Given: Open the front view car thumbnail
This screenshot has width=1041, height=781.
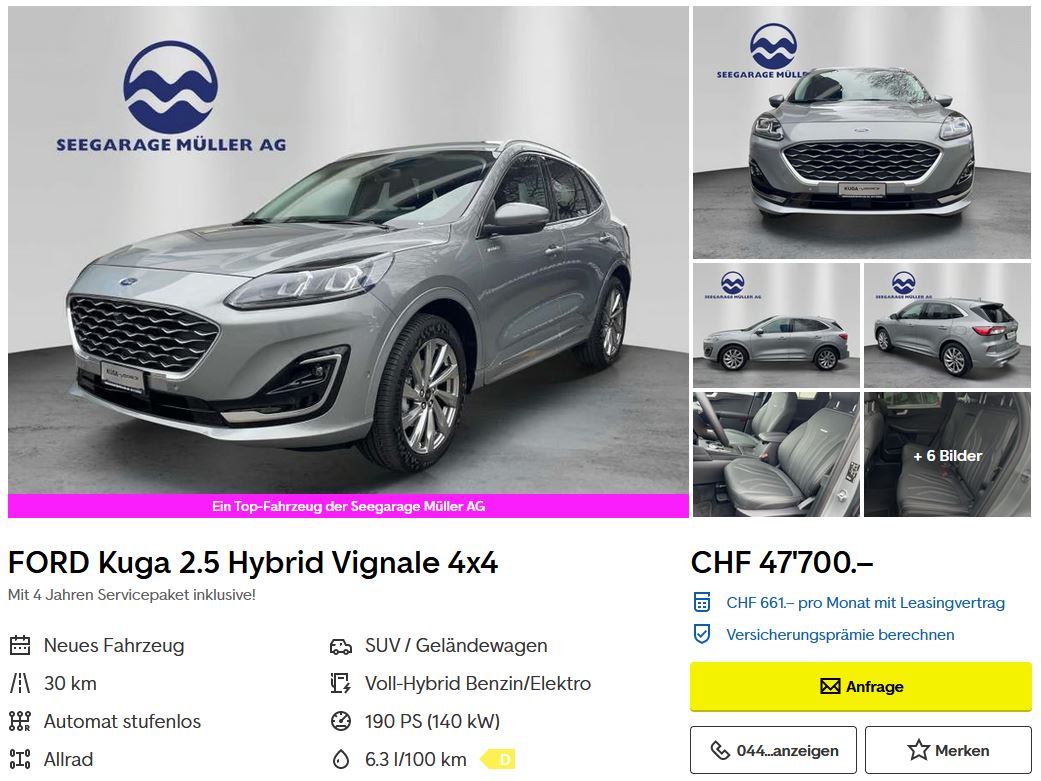Looking at the screenshot, I should click(862, 133).
